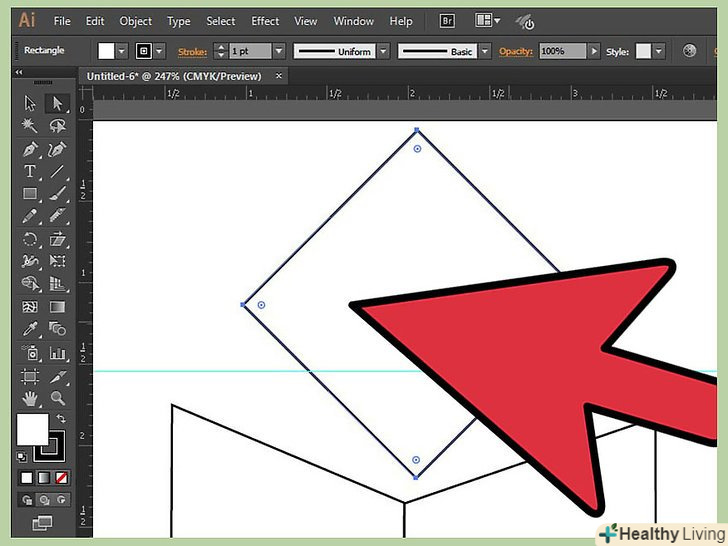The height and width of the screenshot is (546, 728).
Task: Click the Stroke panel link
Action: tap(194, 51)
